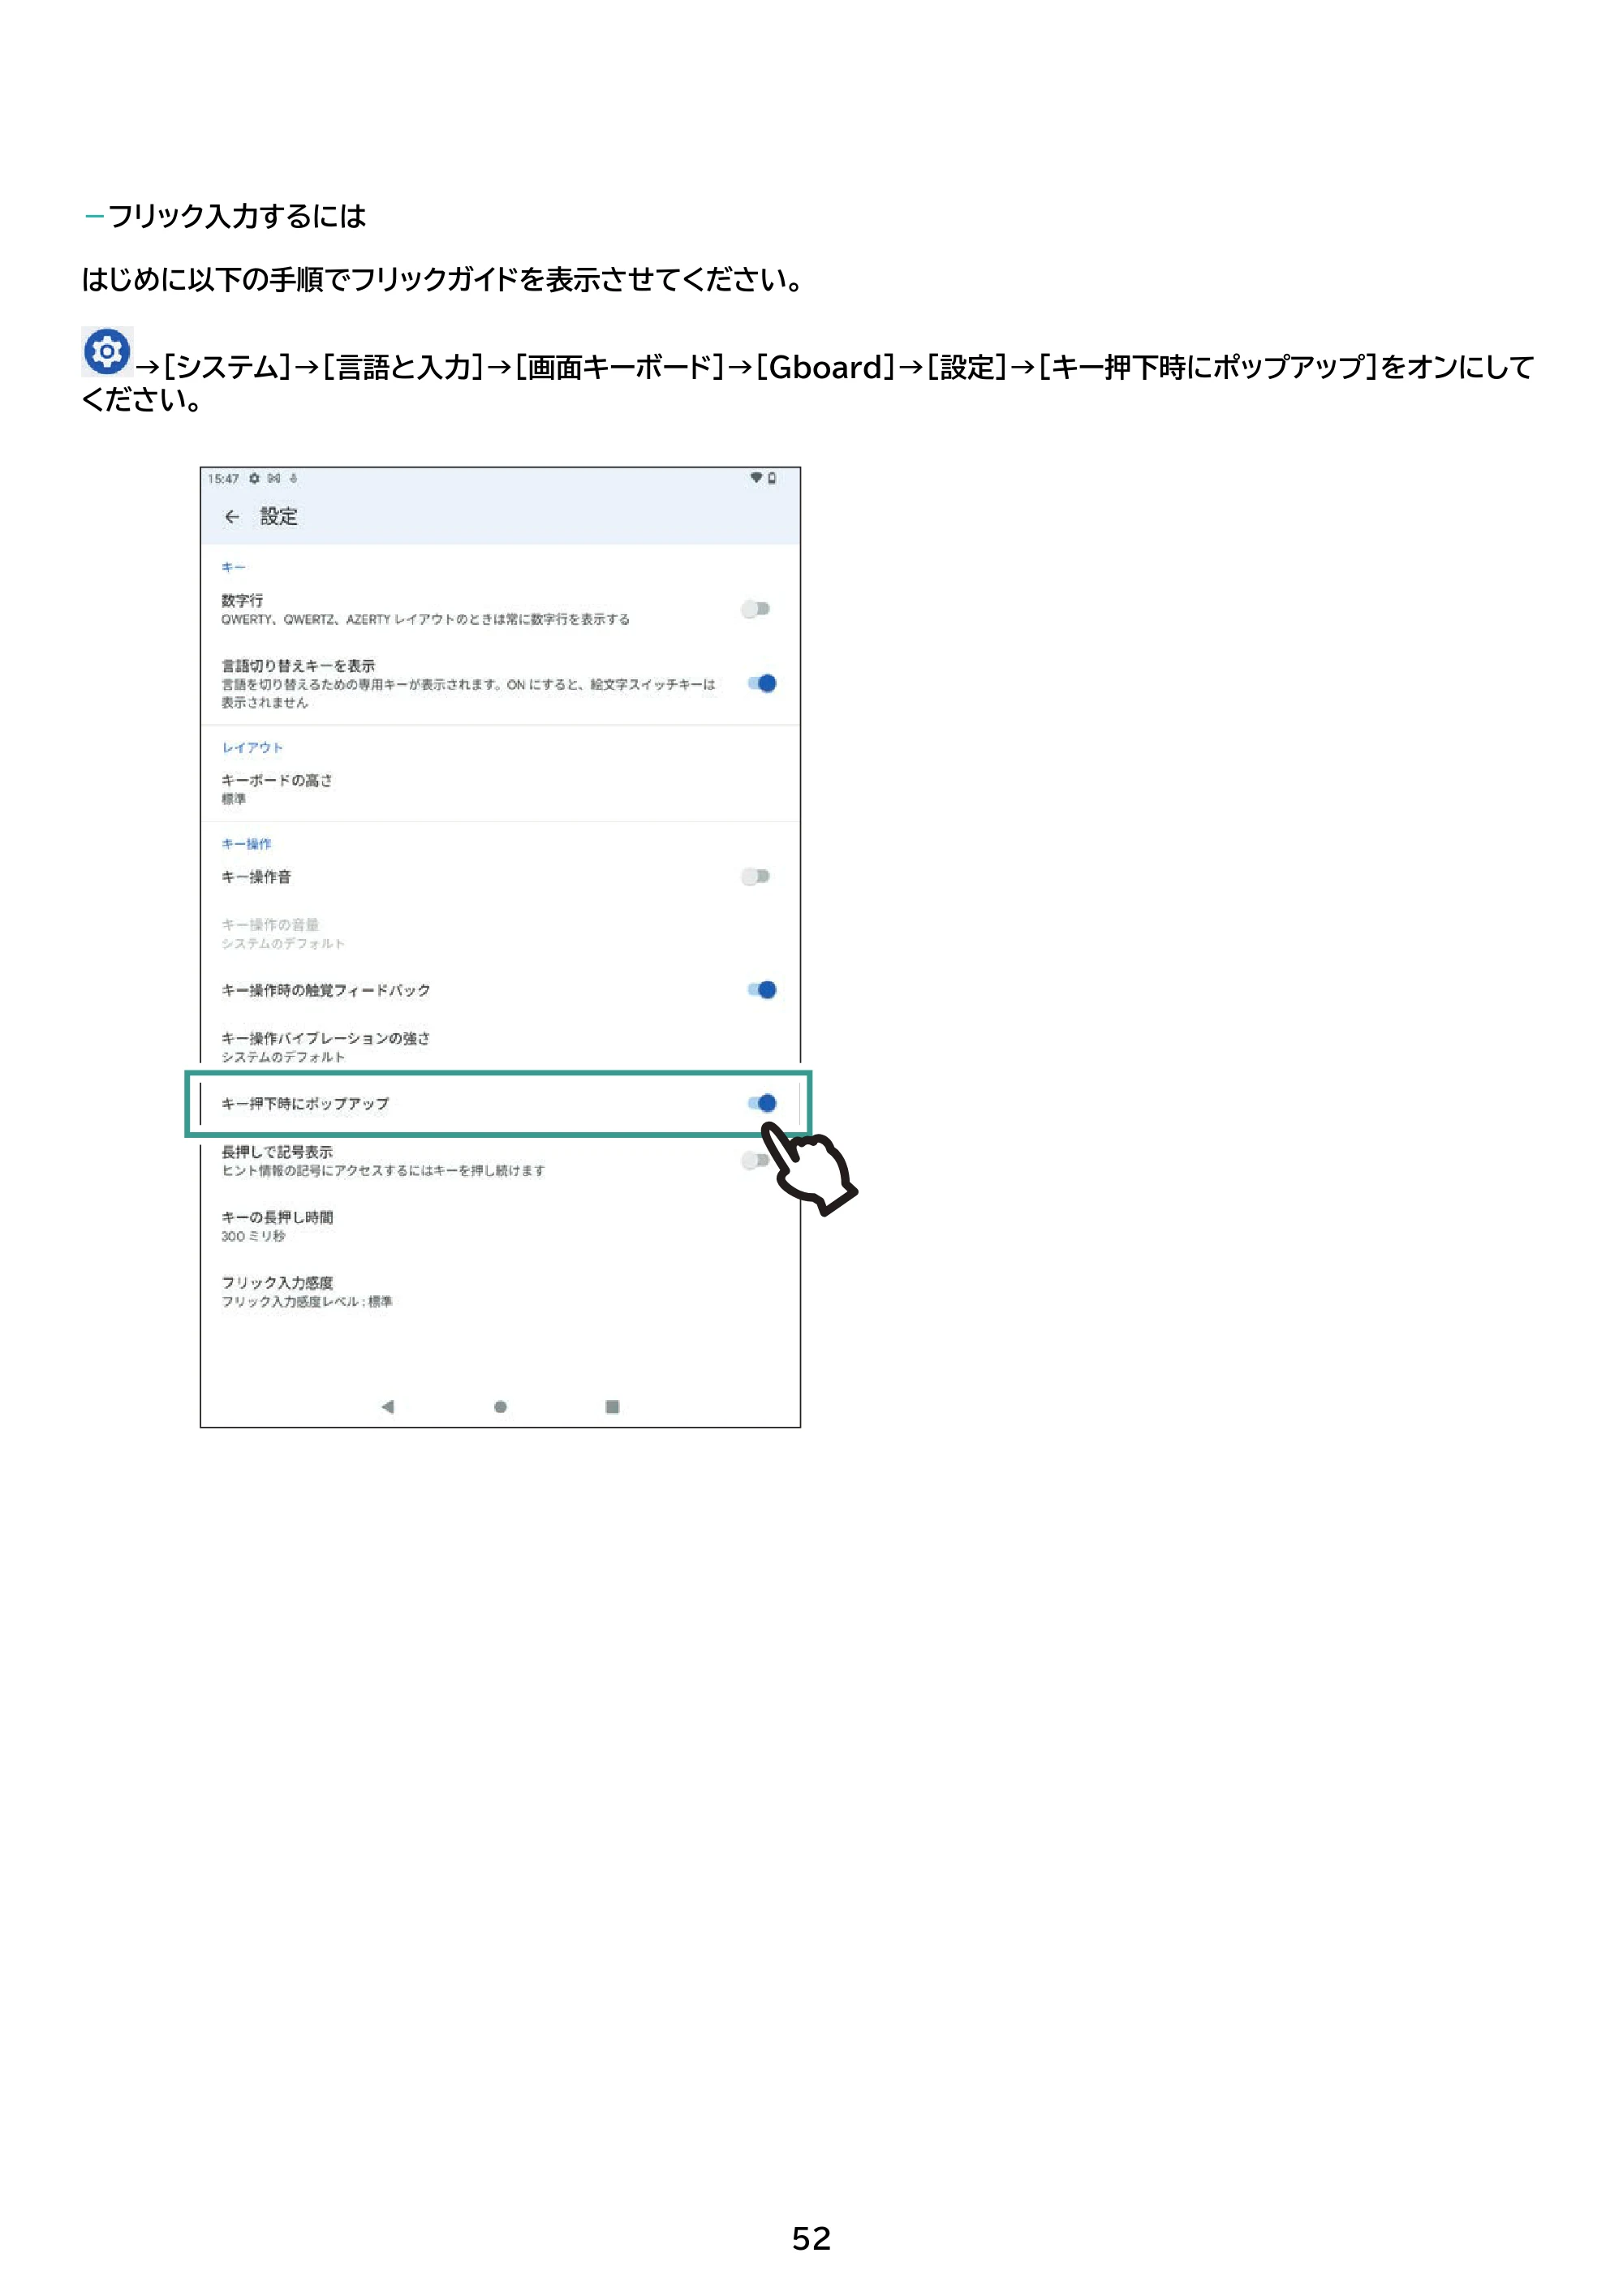Tap the フリック入力感度レベル：標準 subtitle
This screenshot has height=2296, width=1623.
[x=307, y=1302]
